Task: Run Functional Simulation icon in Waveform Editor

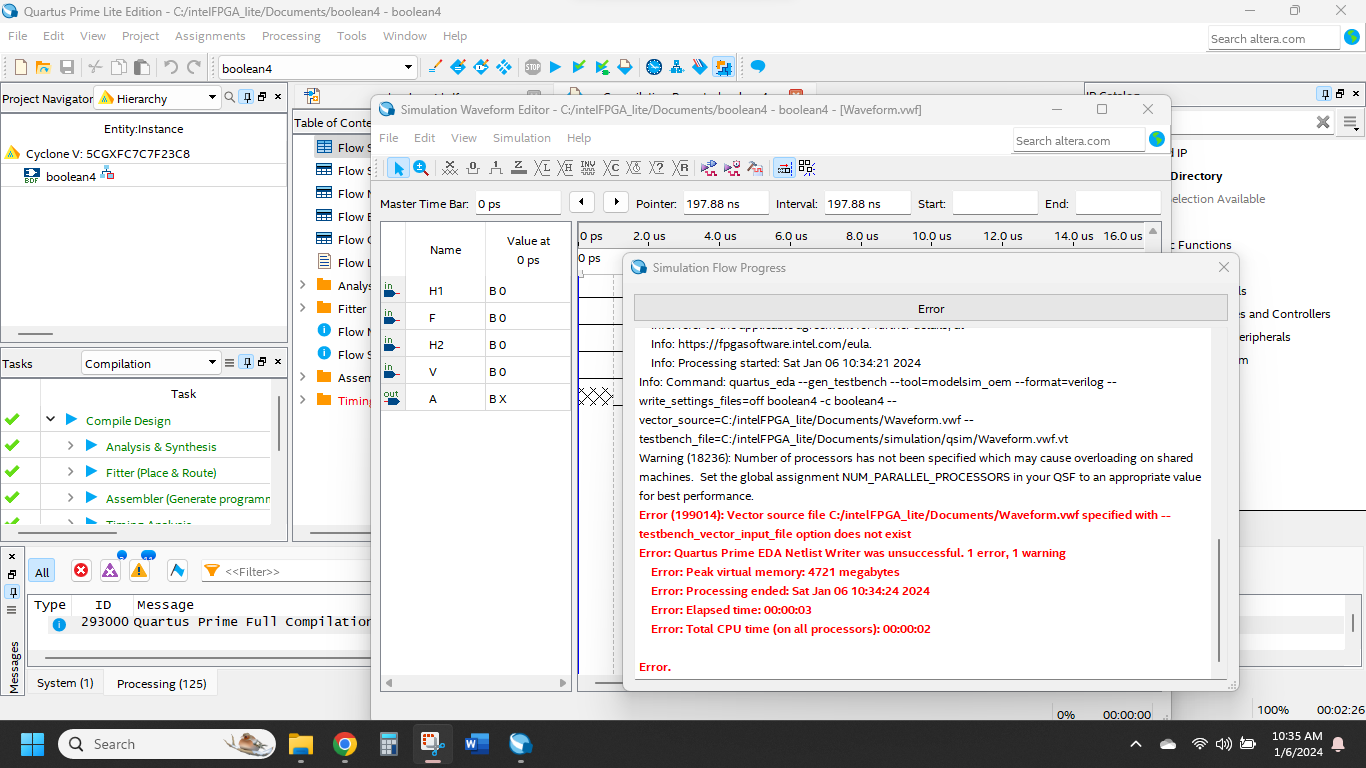Action: [709, 168]
